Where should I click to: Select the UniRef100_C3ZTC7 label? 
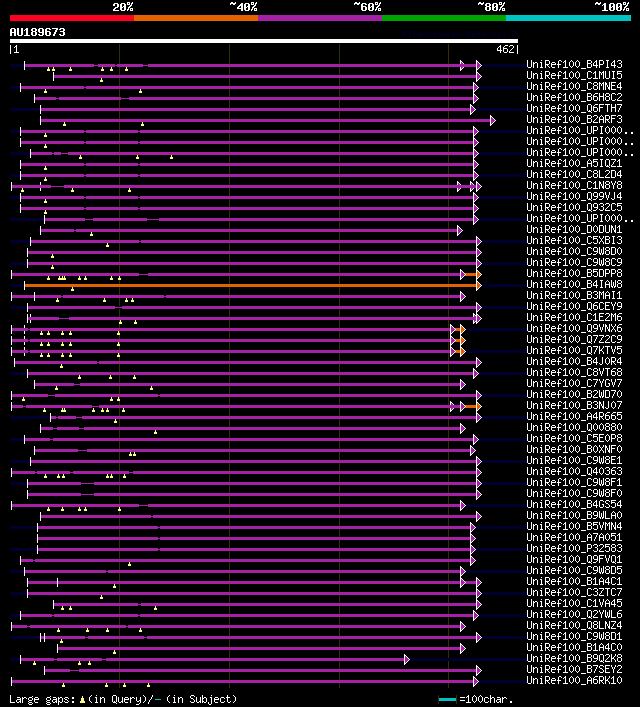coord(574,592)
